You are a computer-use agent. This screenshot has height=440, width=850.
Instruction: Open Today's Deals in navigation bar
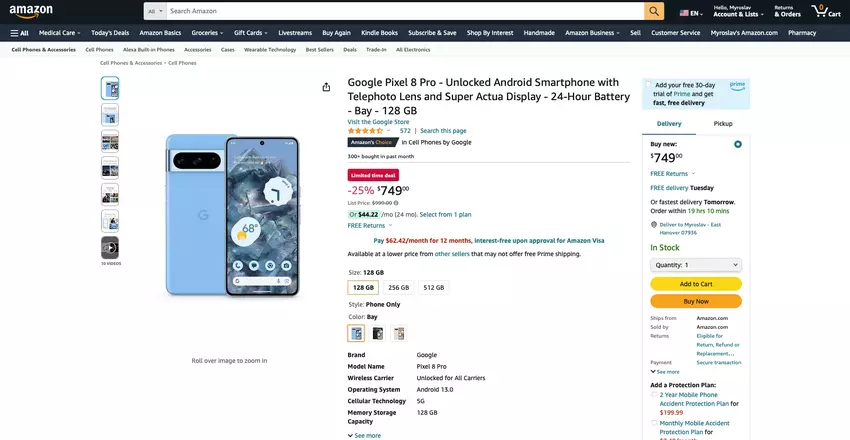click(x=110, y=33)
